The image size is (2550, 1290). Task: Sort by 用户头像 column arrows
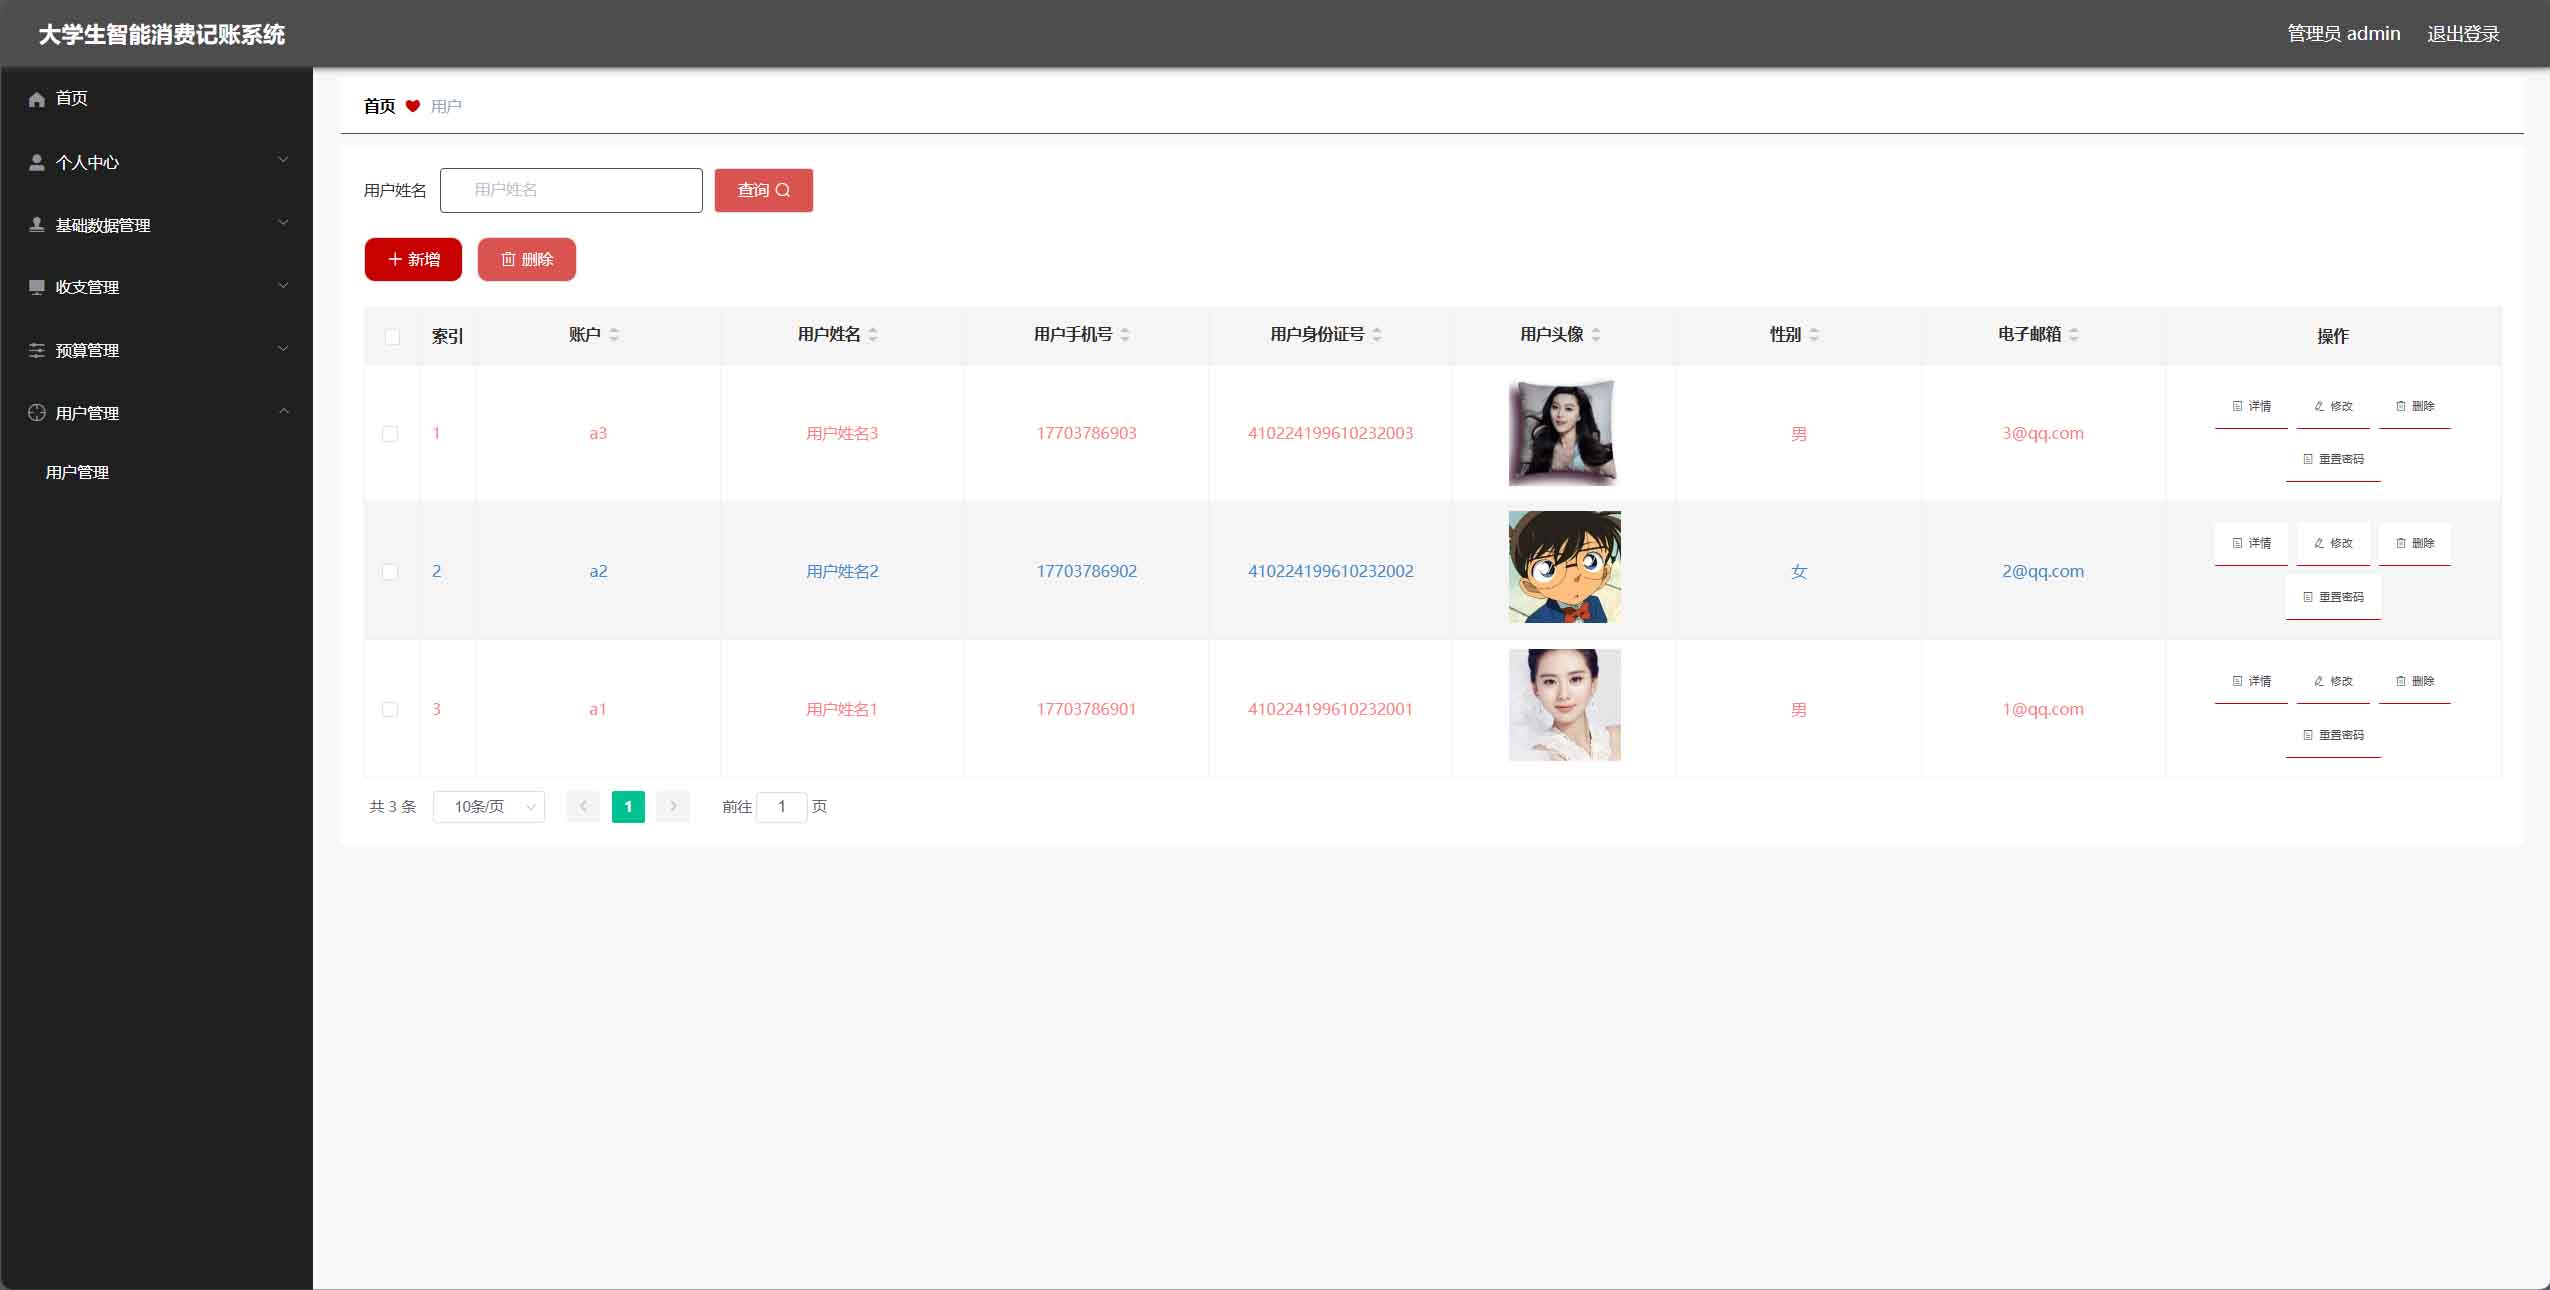pyautogui.click(x=1596, y=335)
